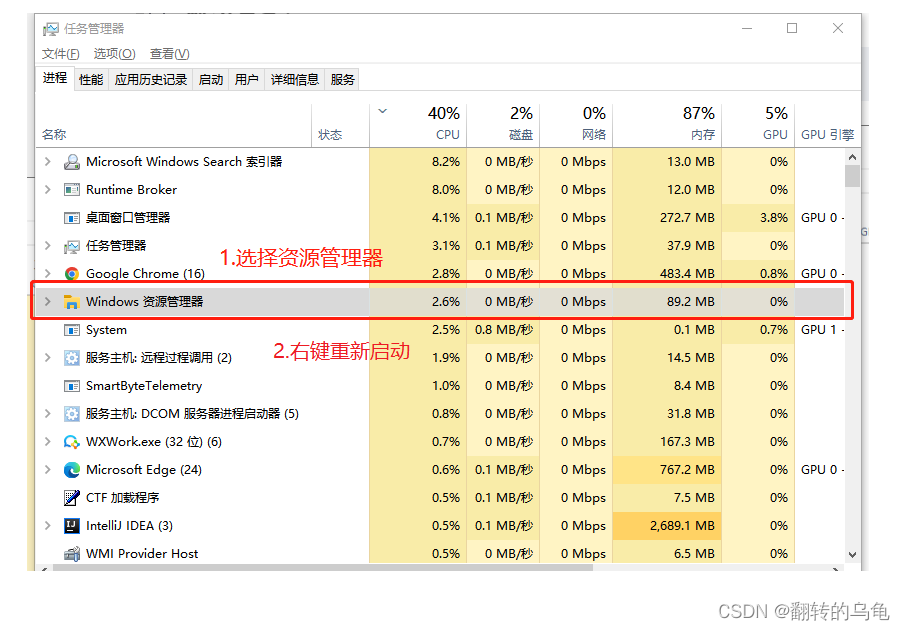Expand the Windows 资源管理器 row
Image resolution: width=905 pixels, height=630 pixels.
tap(48, 302)
